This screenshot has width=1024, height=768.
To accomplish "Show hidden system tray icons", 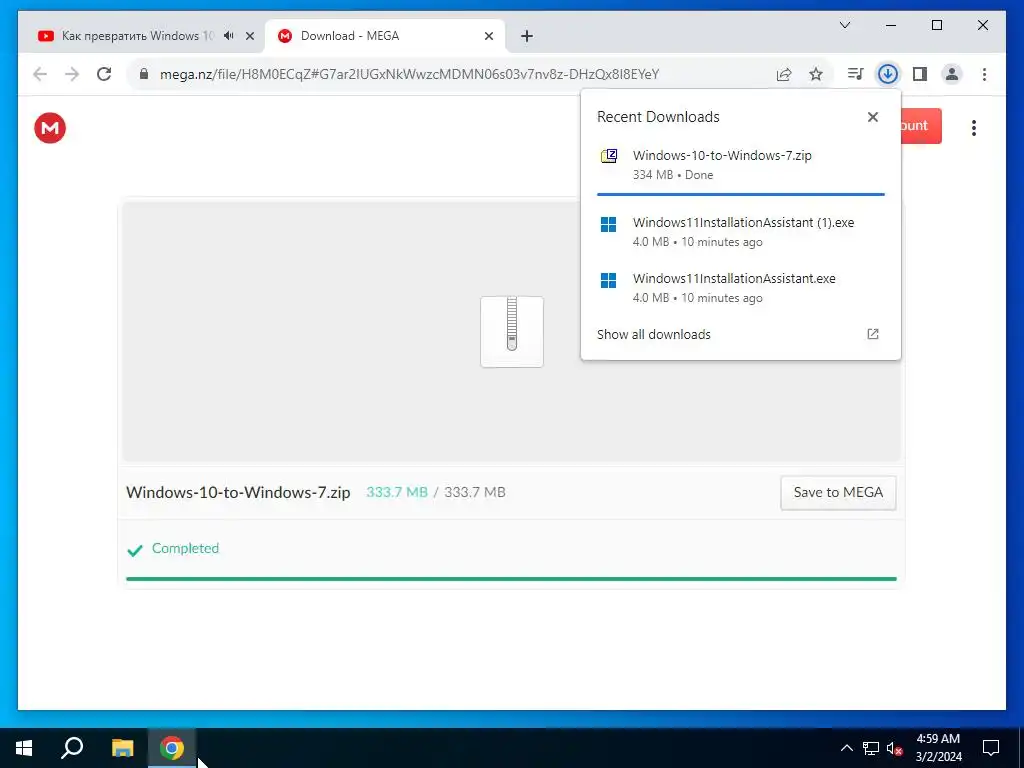I will tap(846, 748).
